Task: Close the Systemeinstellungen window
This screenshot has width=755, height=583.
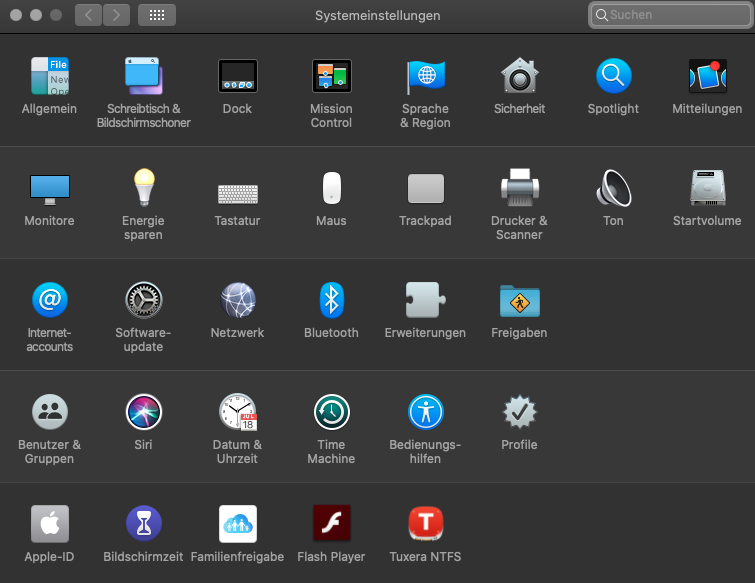Action: [16, 15]
